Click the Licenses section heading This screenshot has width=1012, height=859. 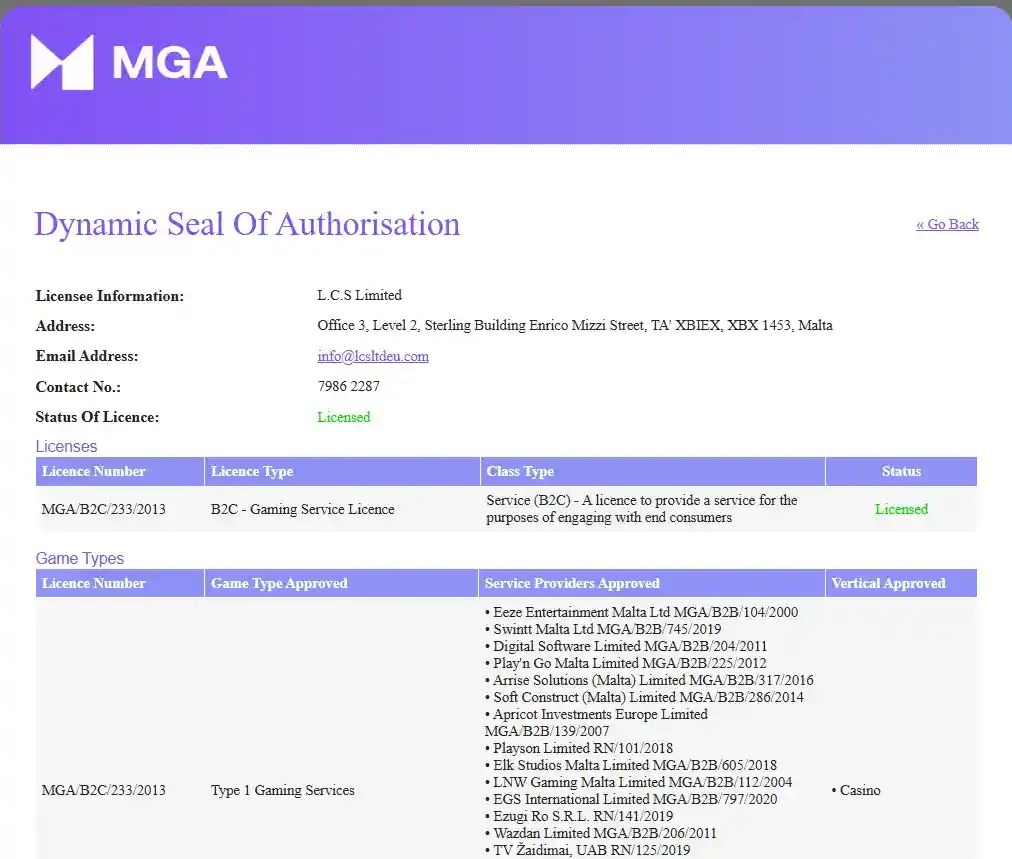pyautogui.click(x=66, y=446)
